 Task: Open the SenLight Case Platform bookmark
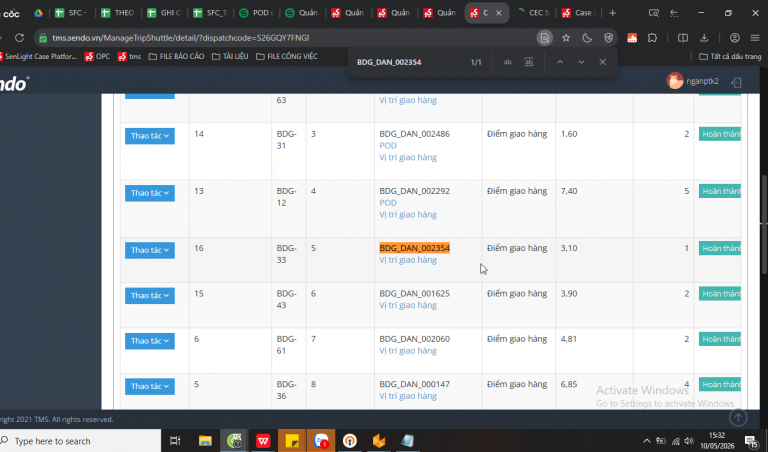tap(38, 56)
